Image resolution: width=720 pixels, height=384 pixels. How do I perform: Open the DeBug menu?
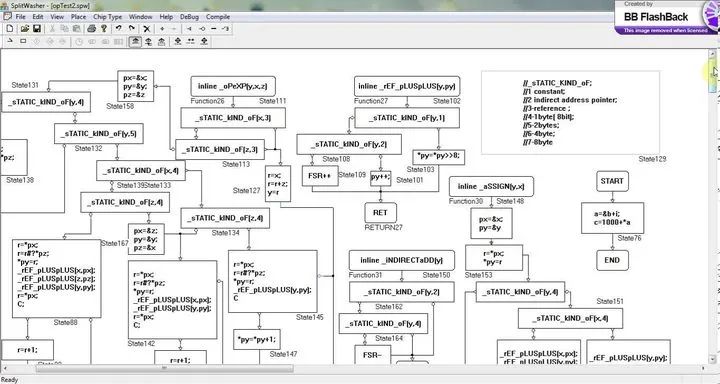tap(189, 17)
